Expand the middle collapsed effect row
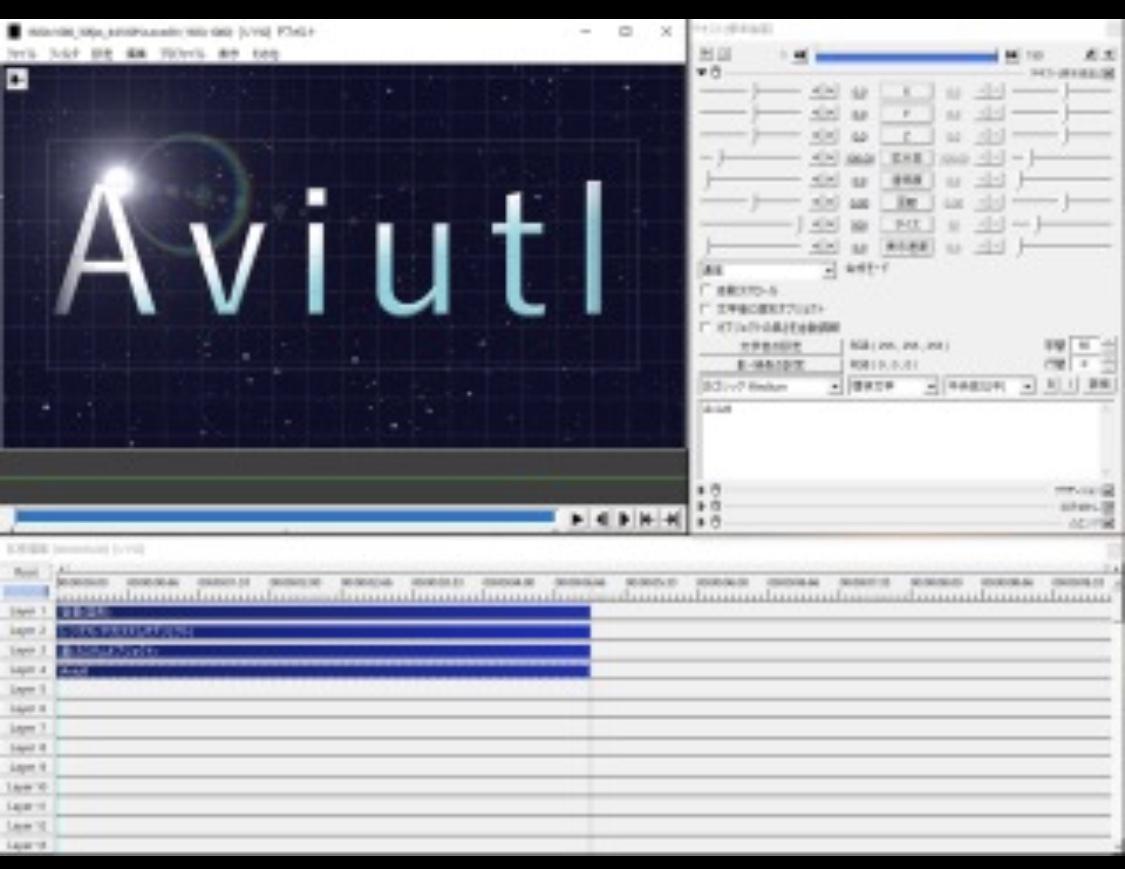 tap(702, 507)
